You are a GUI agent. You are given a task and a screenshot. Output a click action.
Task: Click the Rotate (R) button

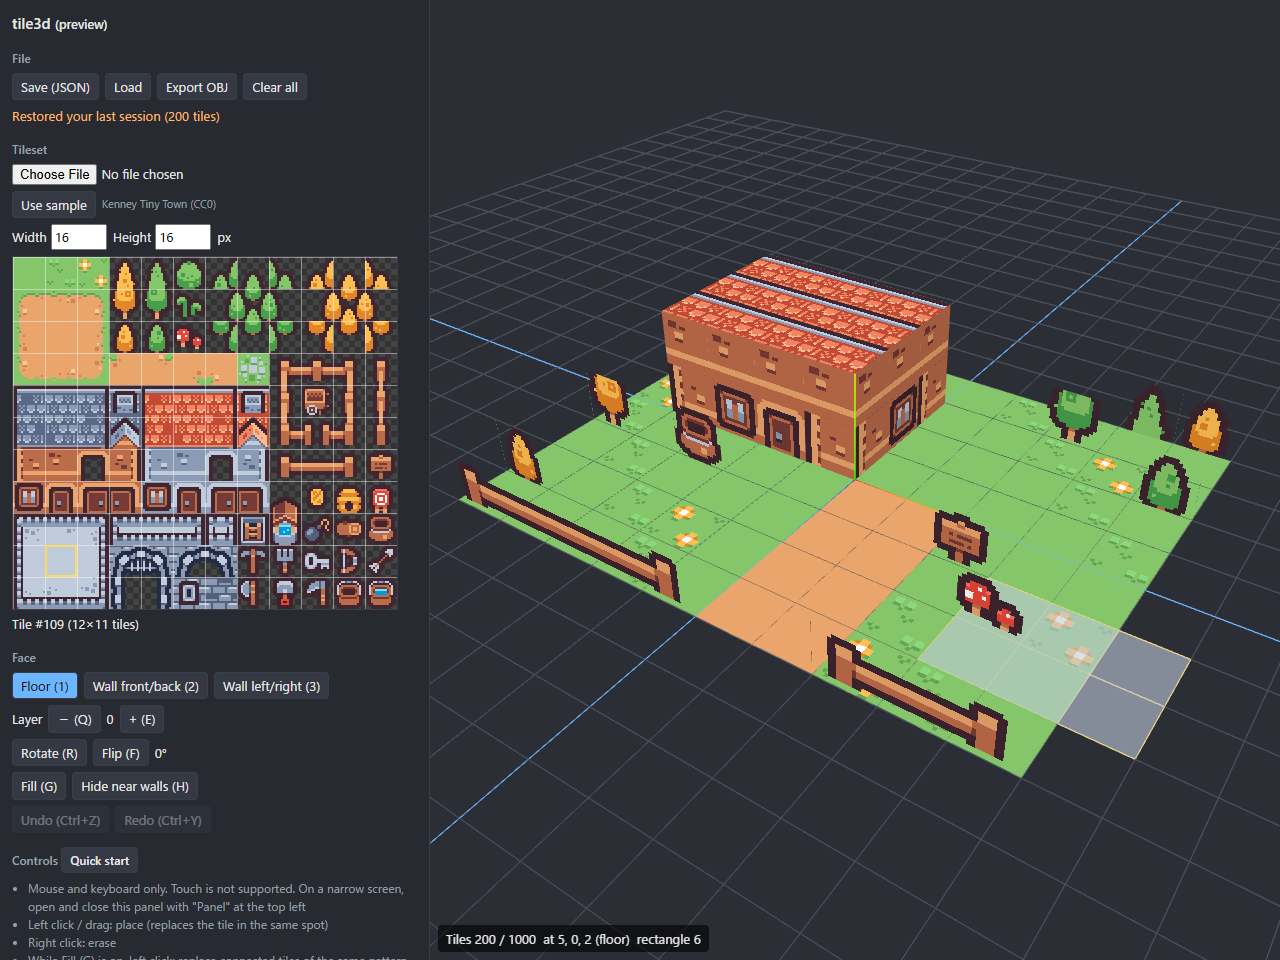[x=49, y=753]
